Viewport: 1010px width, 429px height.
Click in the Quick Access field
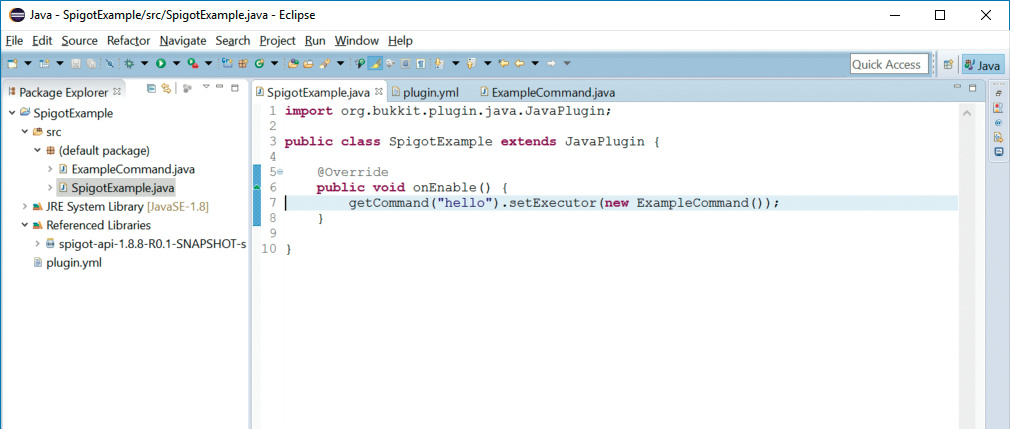[x=890, y=64]
